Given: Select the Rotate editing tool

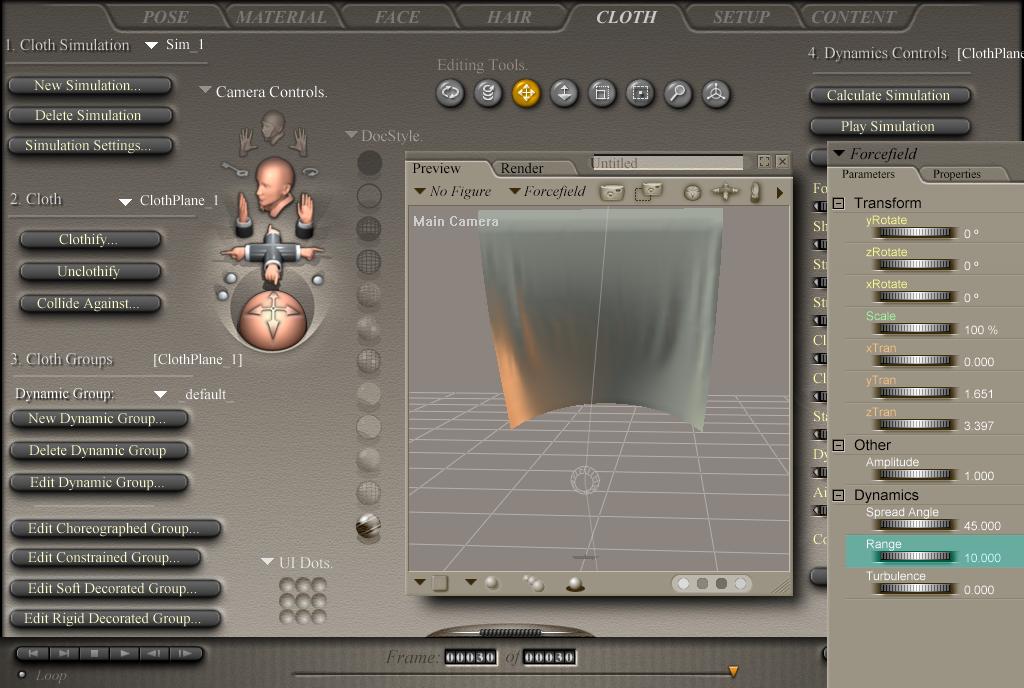Looking at the screenshot, I should (x=450, y=94).
